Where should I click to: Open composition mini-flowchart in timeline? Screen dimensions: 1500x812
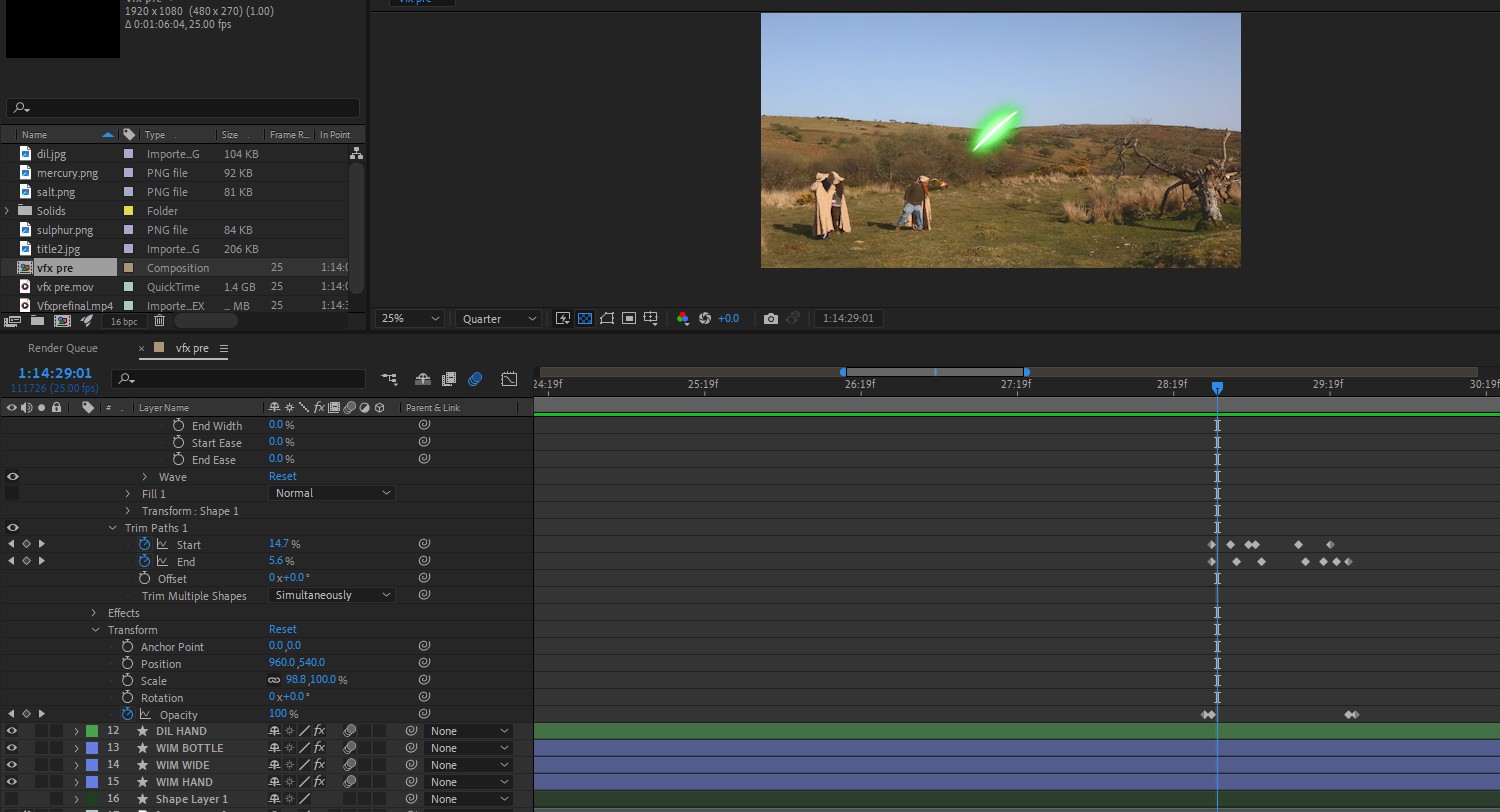tap(389, 379)
